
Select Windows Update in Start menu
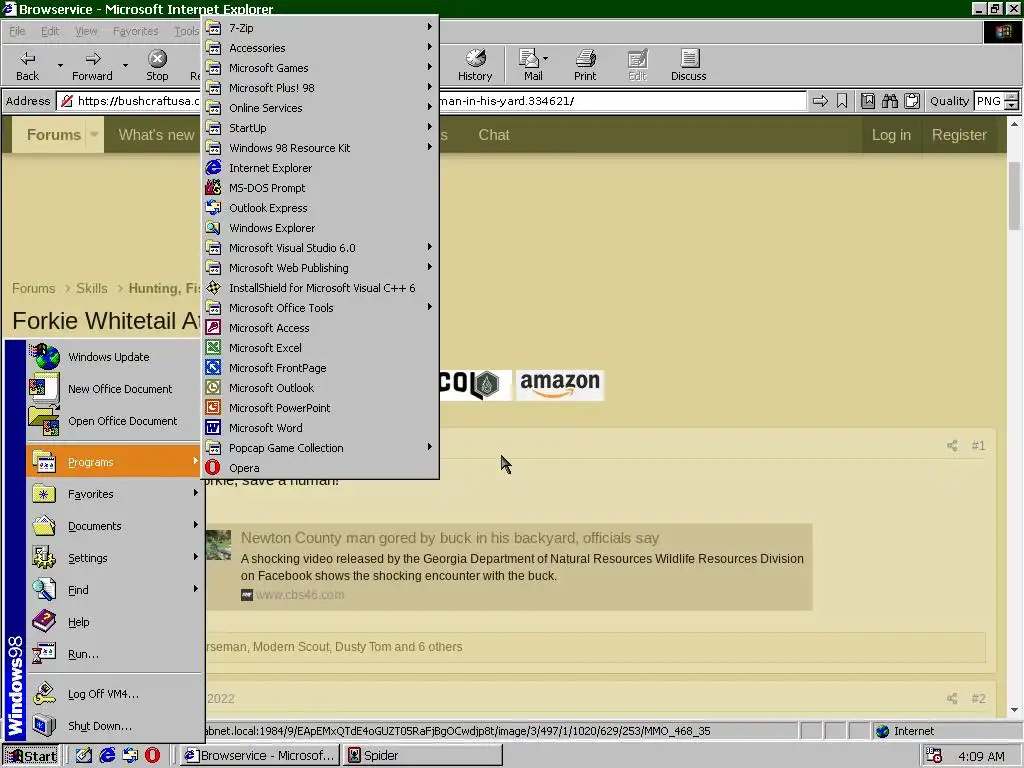[114, 357]
